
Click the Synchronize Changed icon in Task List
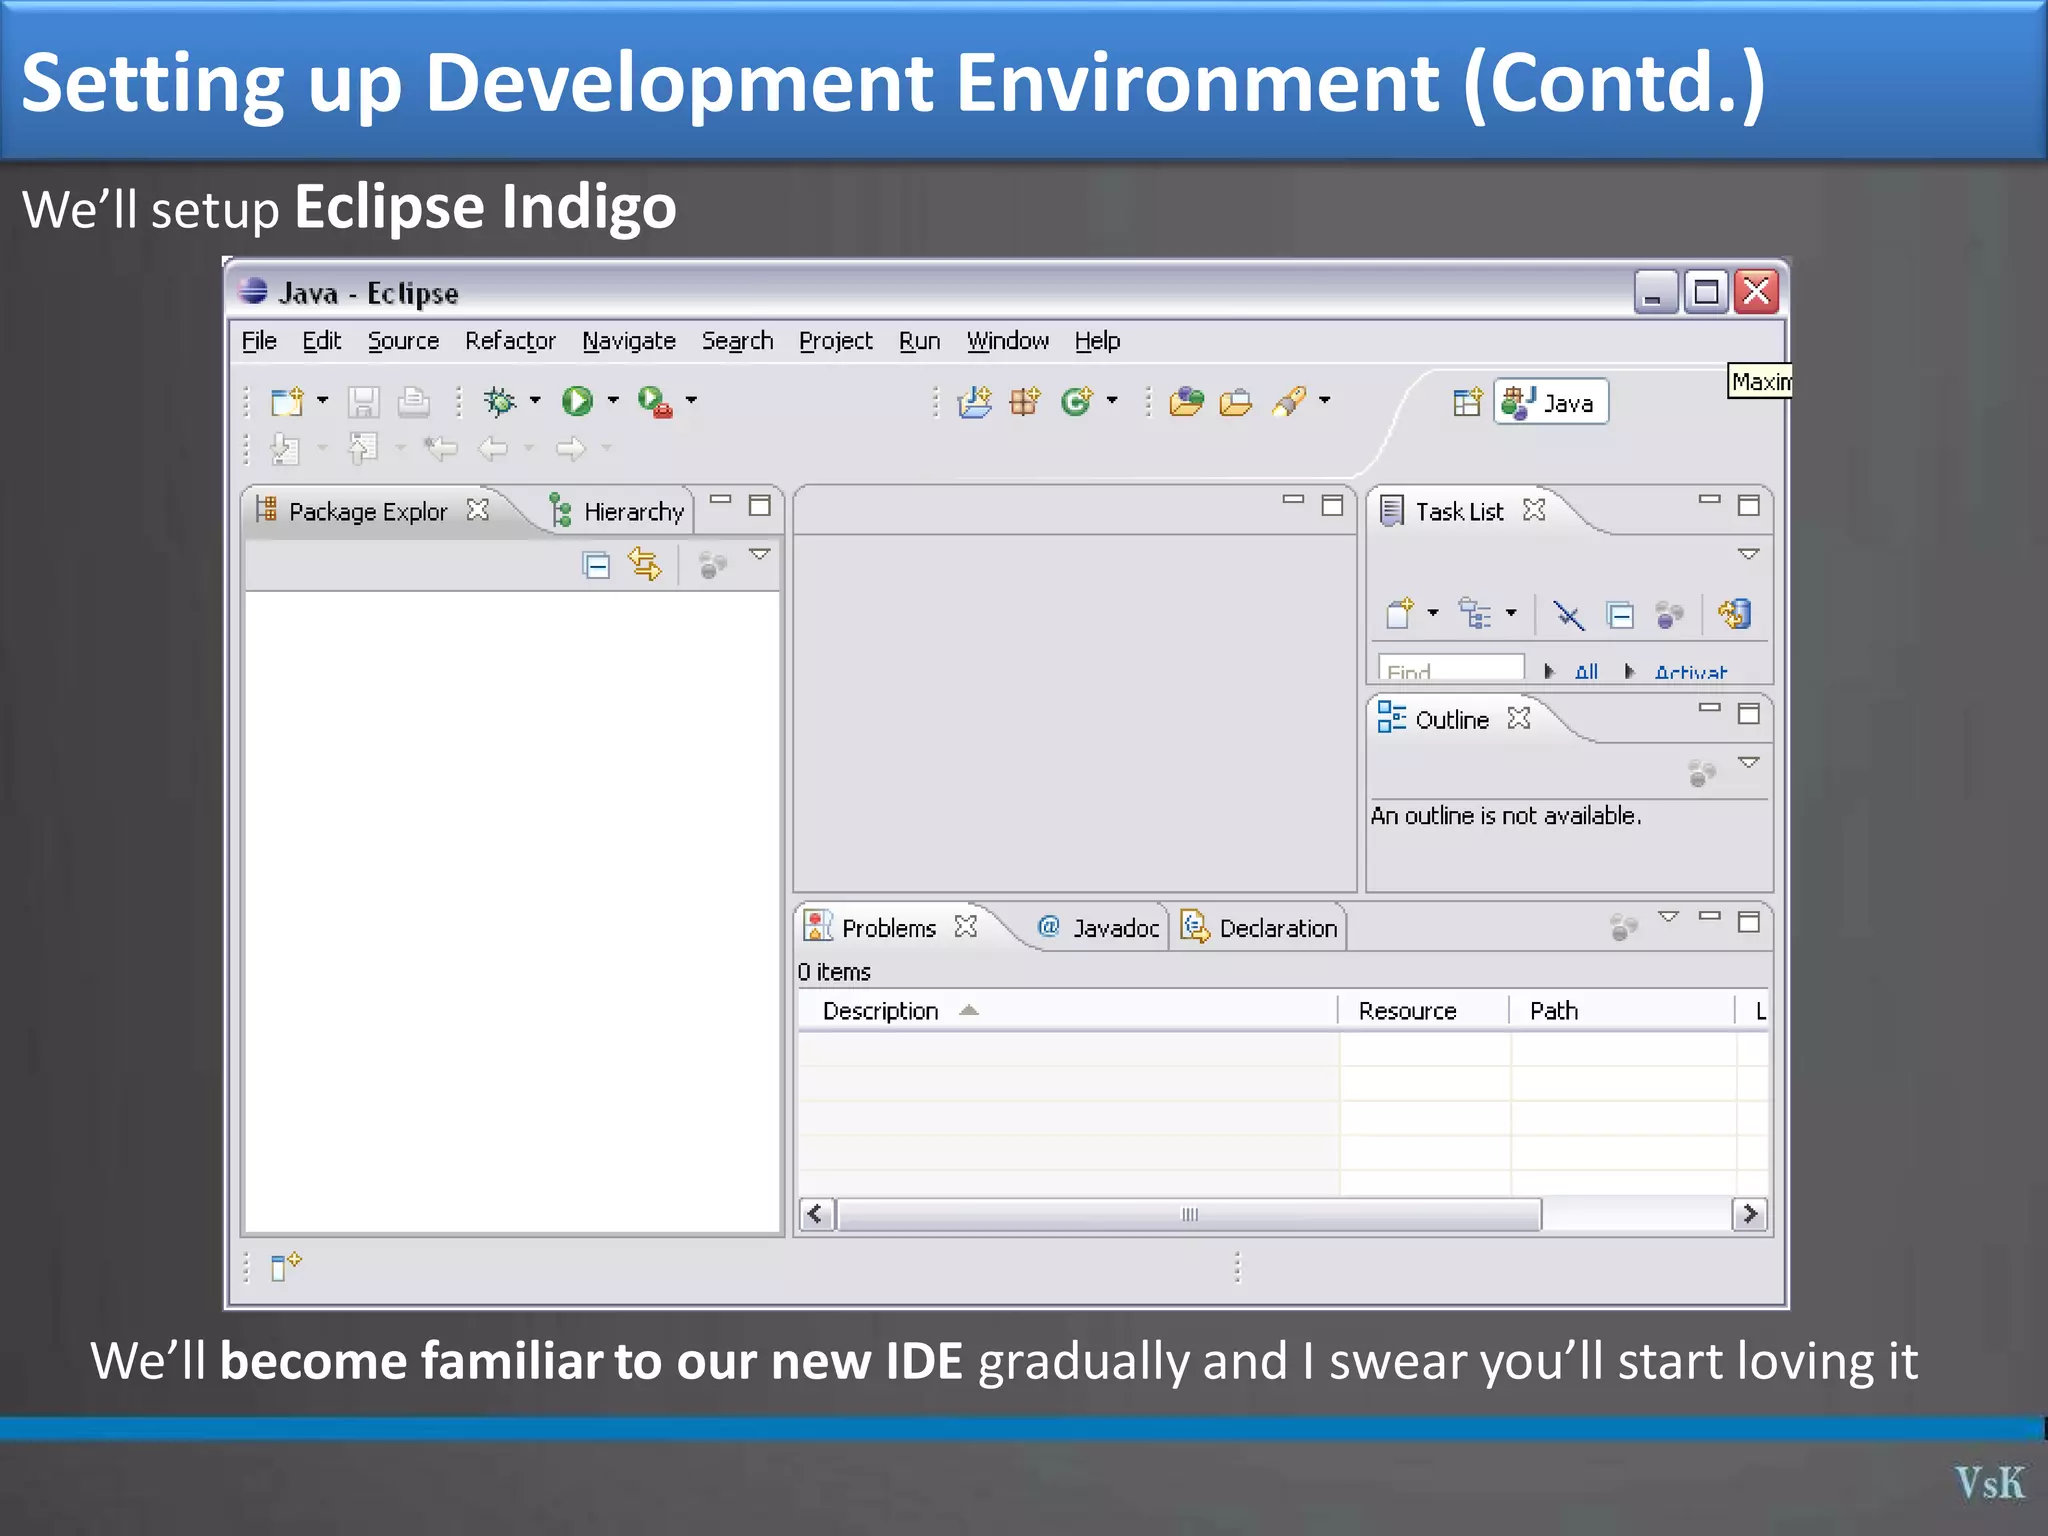pyautogui.click(x=1735, y=613)
